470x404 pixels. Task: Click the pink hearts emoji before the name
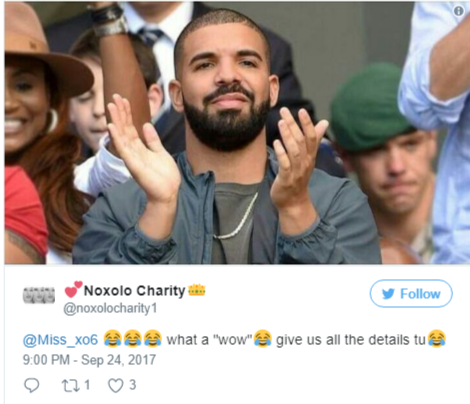[x=73, y=289]
